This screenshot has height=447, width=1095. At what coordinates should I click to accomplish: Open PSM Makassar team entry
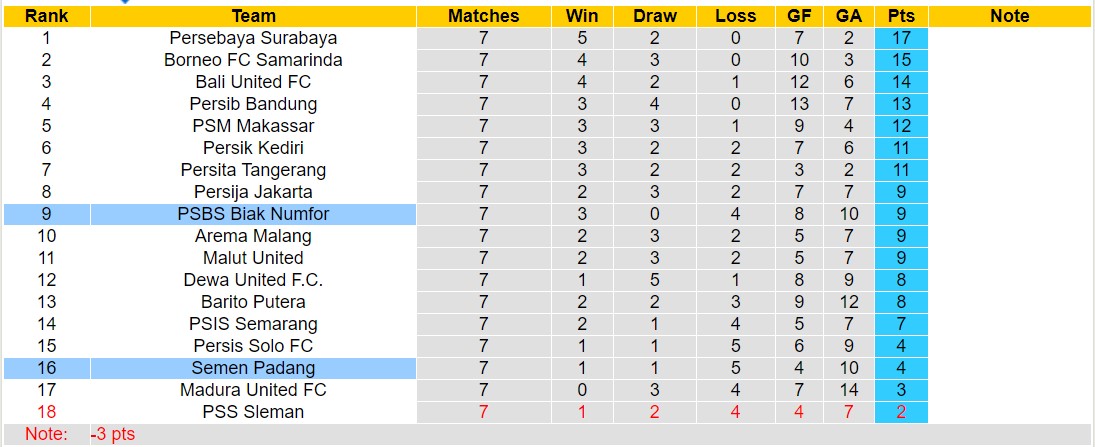[x=253, y=126]
